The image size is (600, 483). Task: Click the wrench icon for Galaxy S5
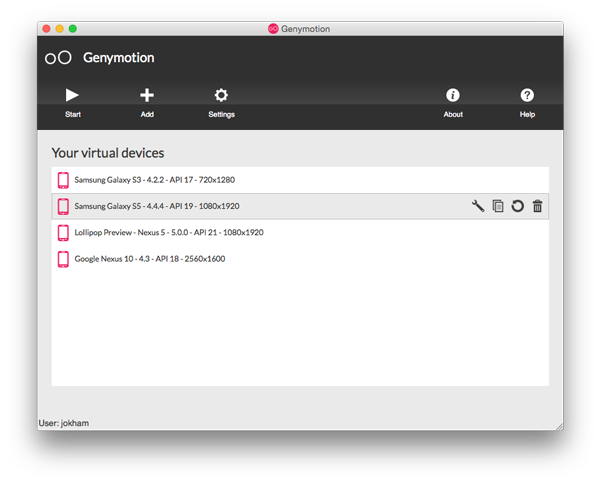click(x=478, y=206)
